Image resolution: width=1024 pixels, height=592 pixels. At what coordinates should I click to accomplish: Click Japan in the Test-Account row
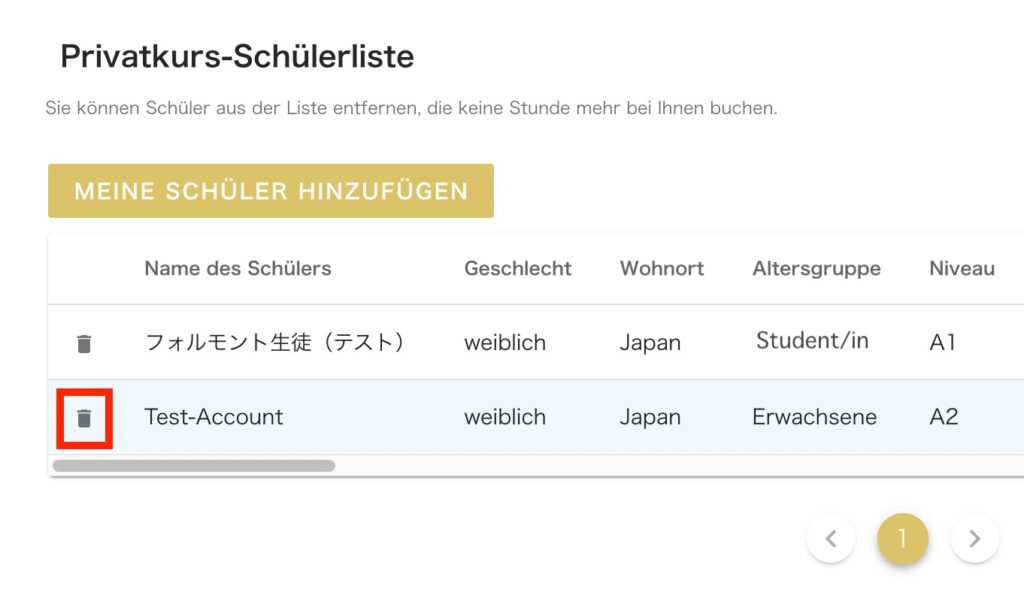(x=650, y=418)
